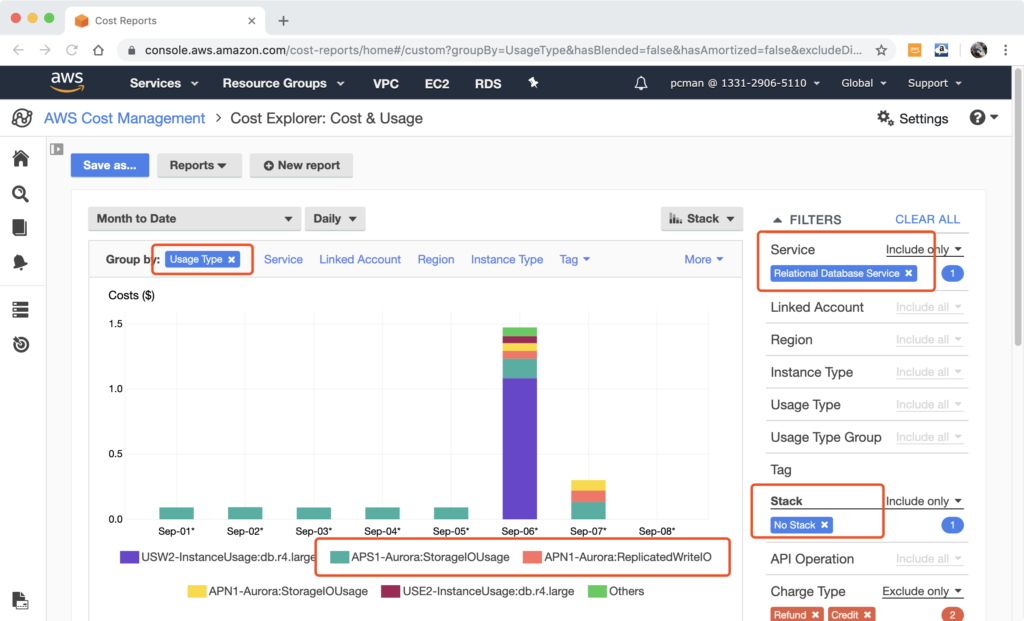Click the browser address bar

pos(503,50)
